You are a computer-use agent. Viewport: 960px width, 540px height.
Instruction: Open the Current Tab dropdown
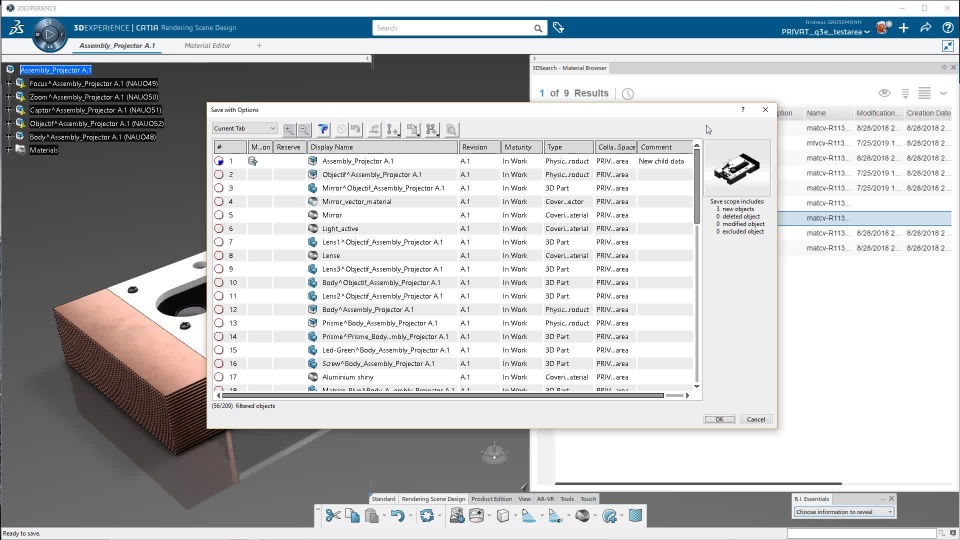click(244, 129)
